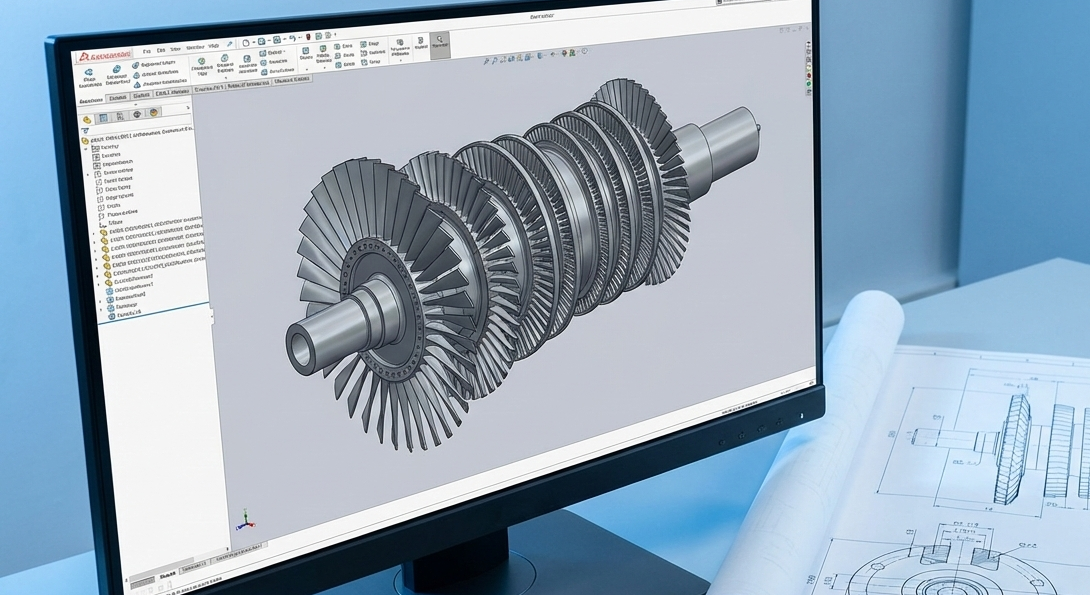Open the DisplayManager sphere icon tab
Viewport: 1090px width, 595px height.
coord(153,114)
